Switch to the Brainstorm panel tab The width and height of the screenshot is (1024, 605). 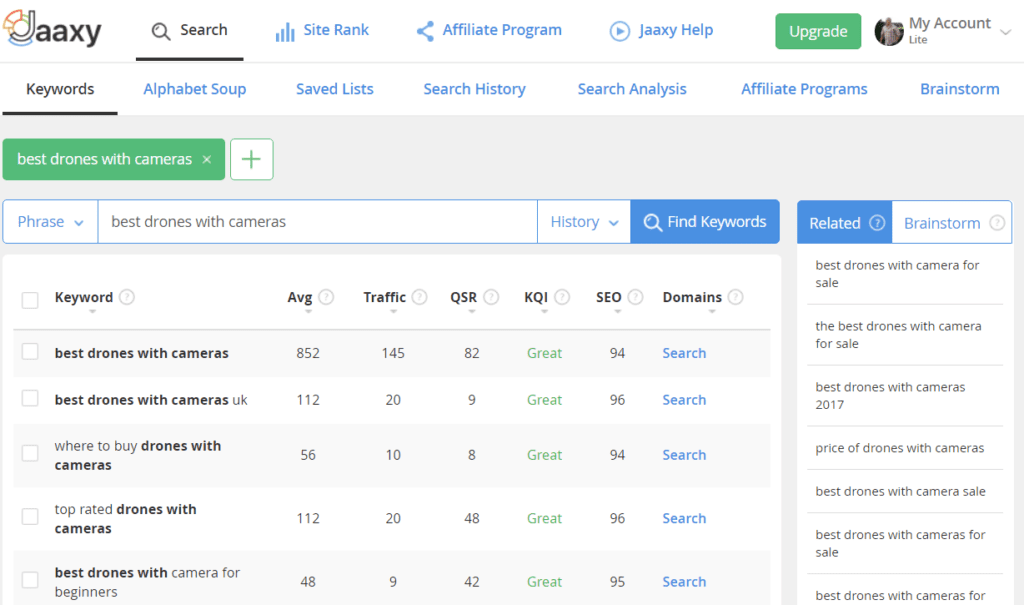(x=952, y=223)
